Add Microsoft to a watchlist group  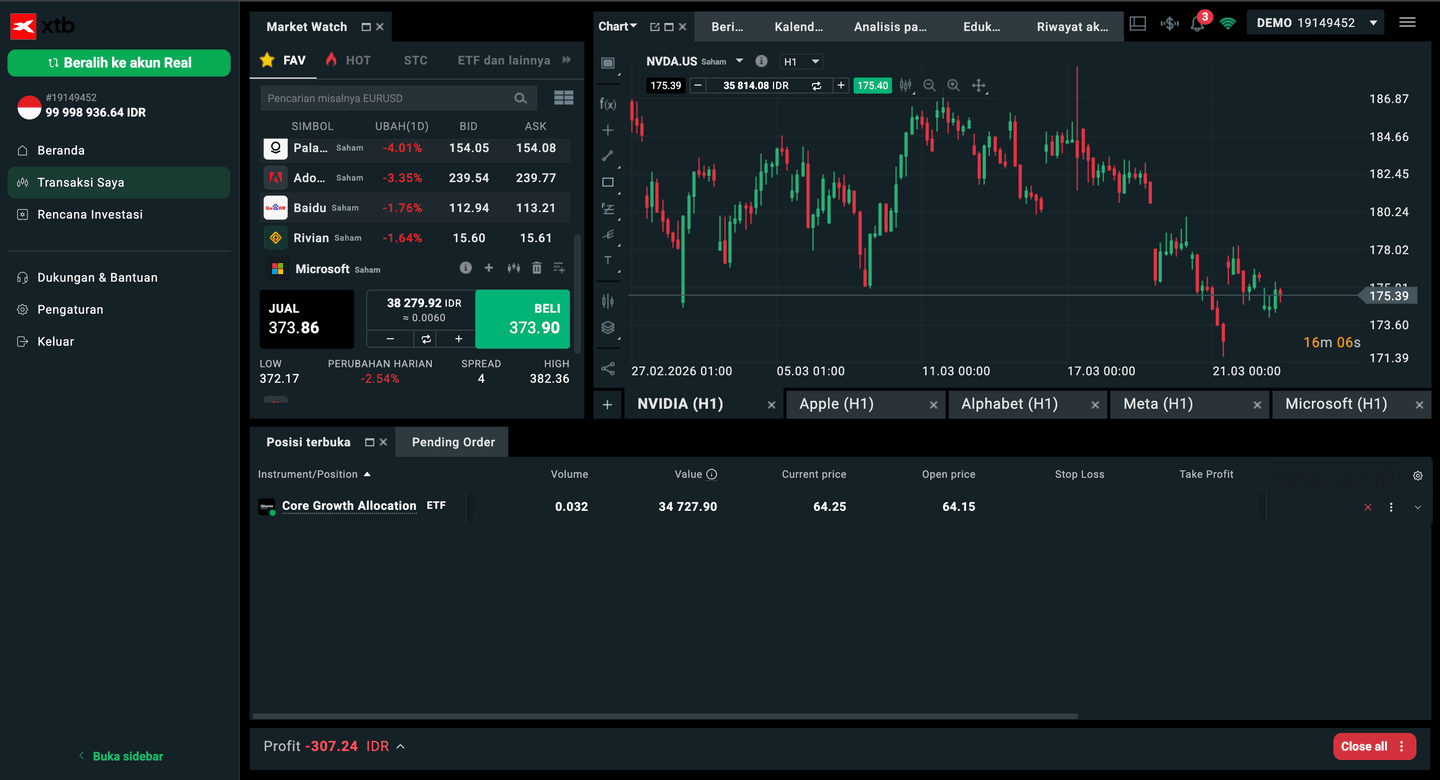tap(559, 268)
